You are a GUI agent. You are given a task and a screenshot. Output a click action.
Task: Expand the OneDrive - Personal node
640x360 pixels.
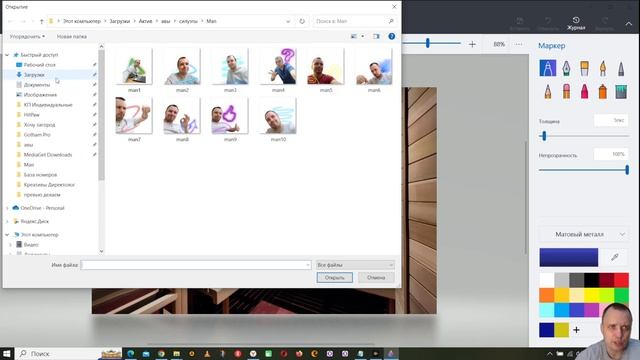[7, 208]
